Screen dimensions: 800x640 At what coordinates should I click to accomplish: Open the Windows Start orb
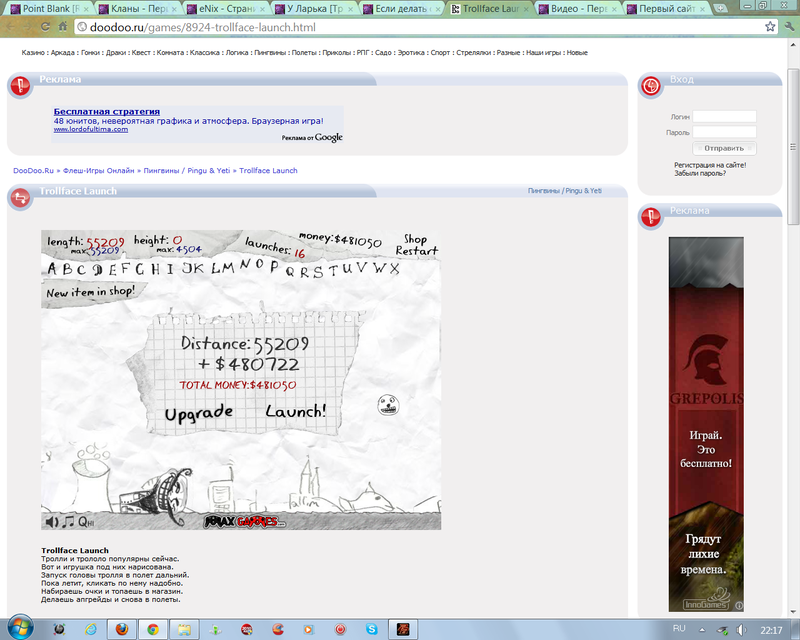point(20,627)
